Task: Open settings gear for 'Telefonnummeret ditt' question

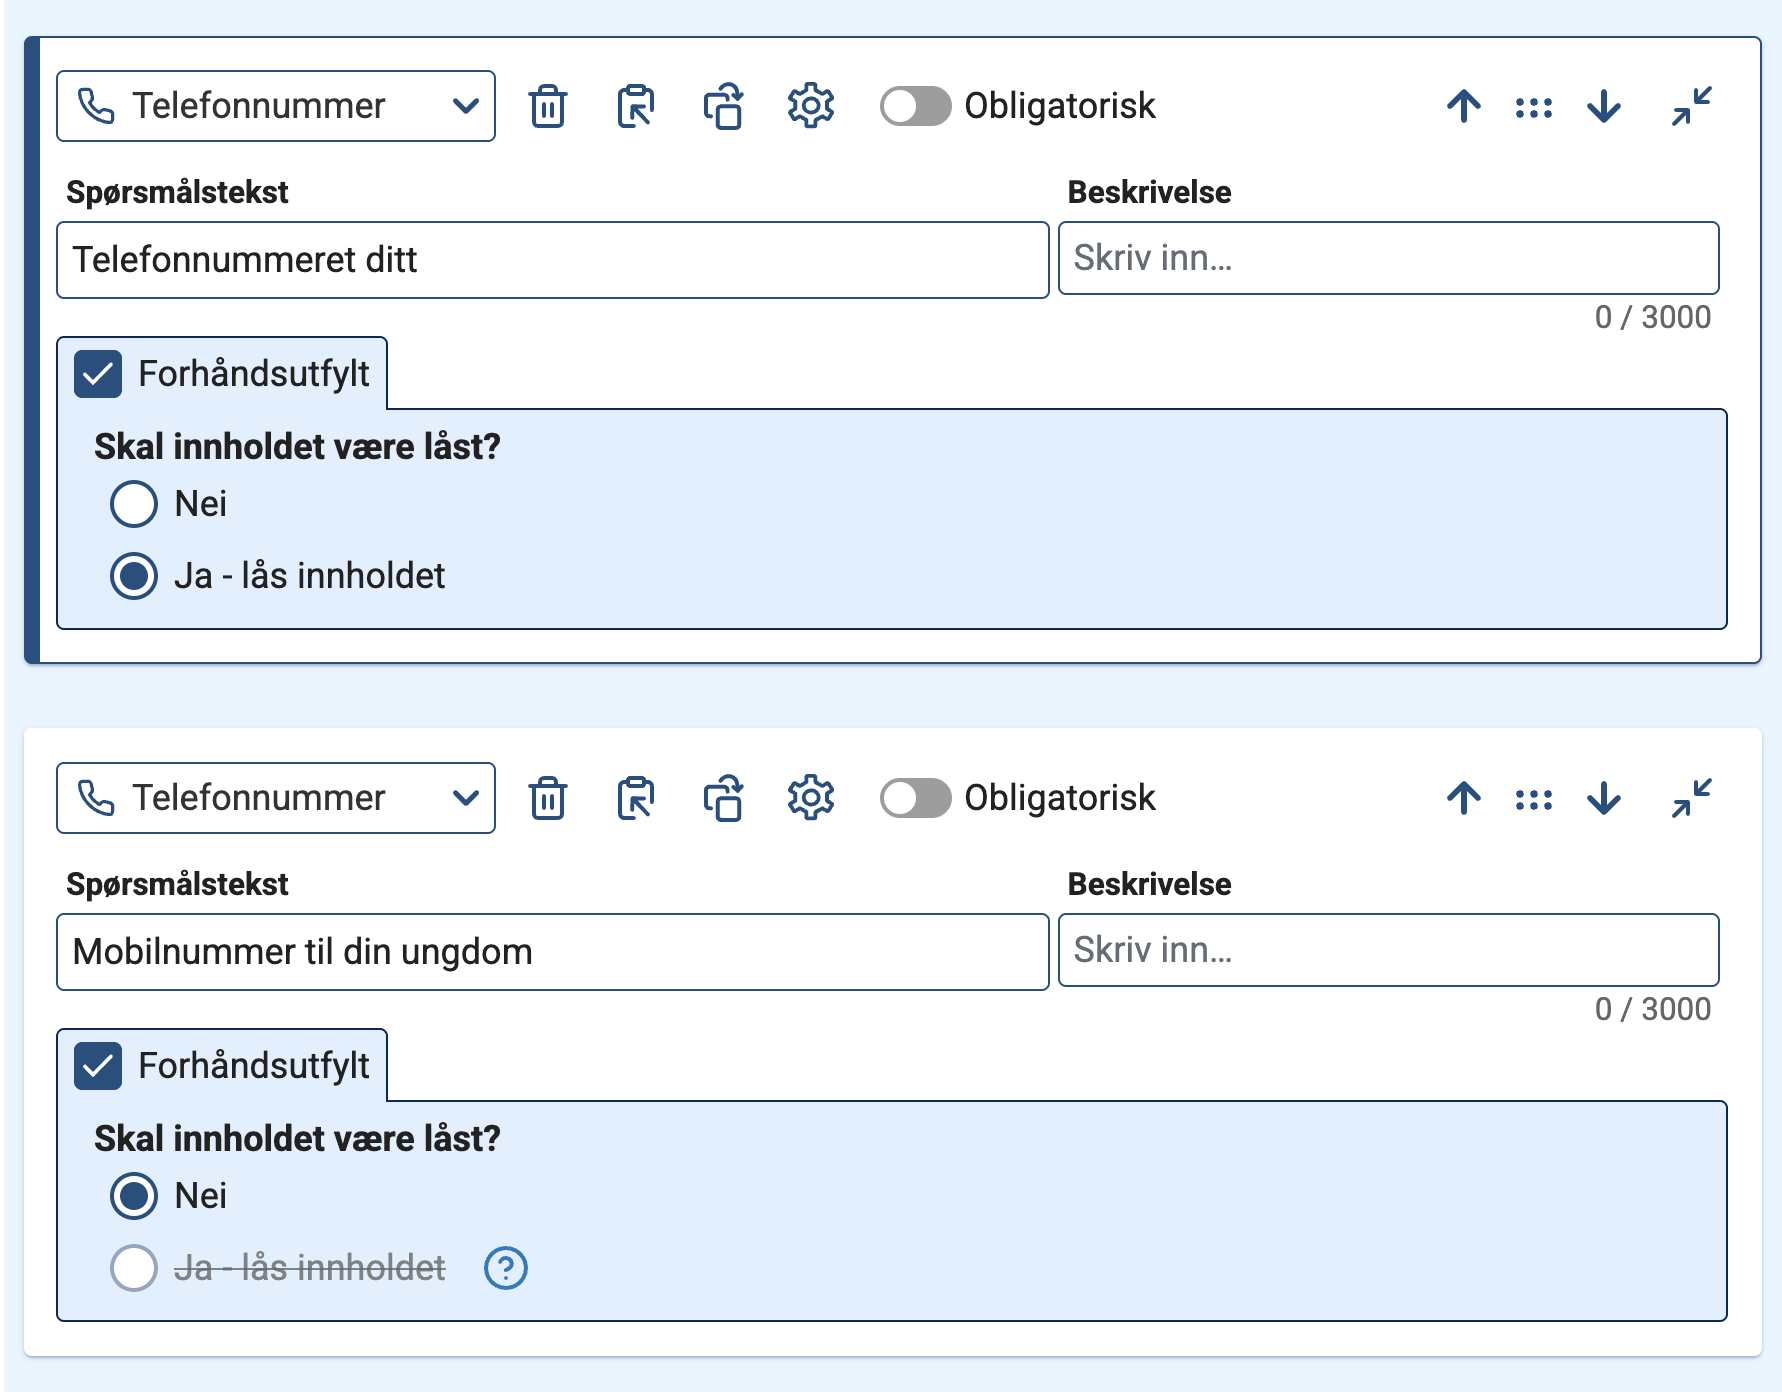Action: point(811,106)
